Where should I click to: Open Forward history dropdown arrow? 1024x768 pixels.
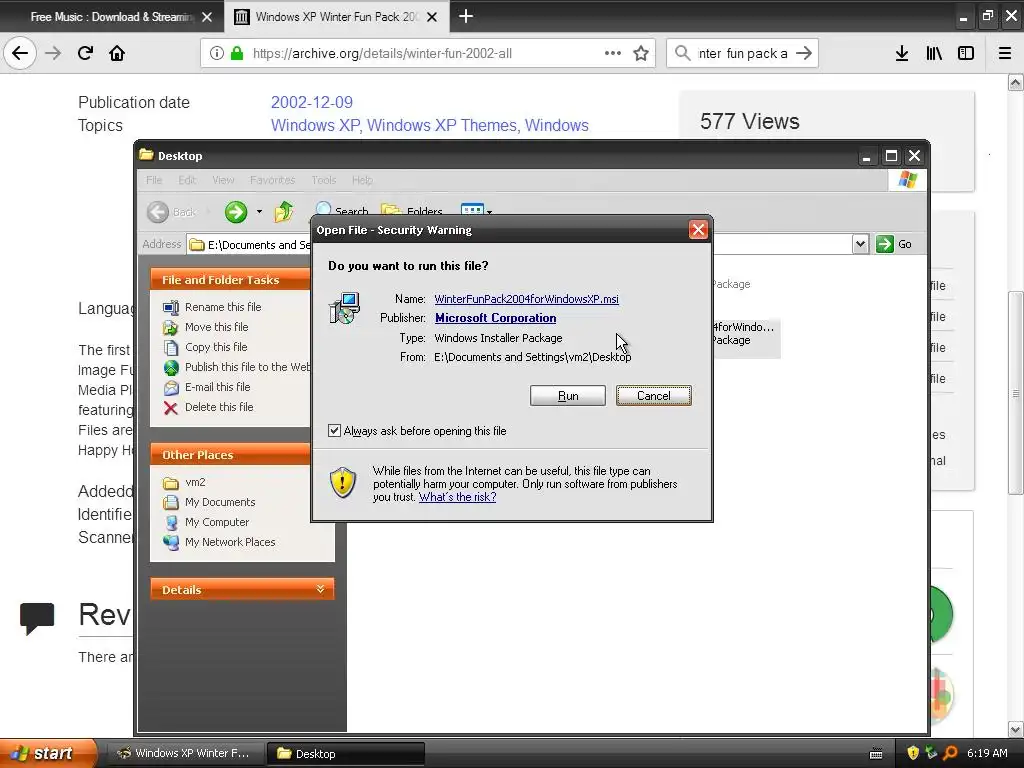click(x=259, y=212)
